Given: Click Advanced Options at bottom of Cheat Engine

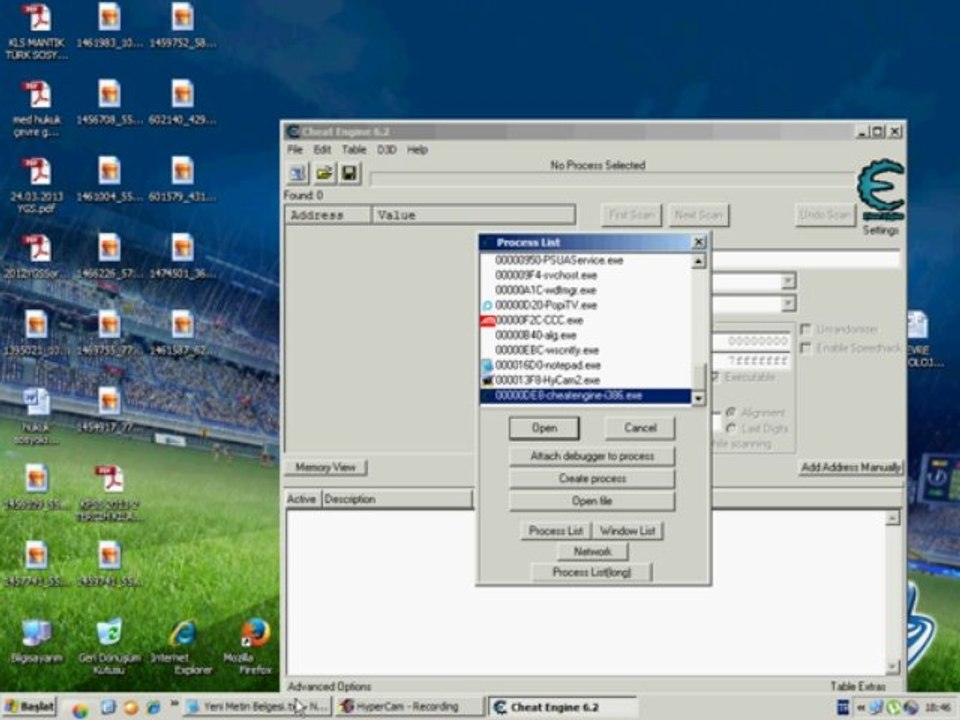Looking at the screenshot, I should pos(329,686).
